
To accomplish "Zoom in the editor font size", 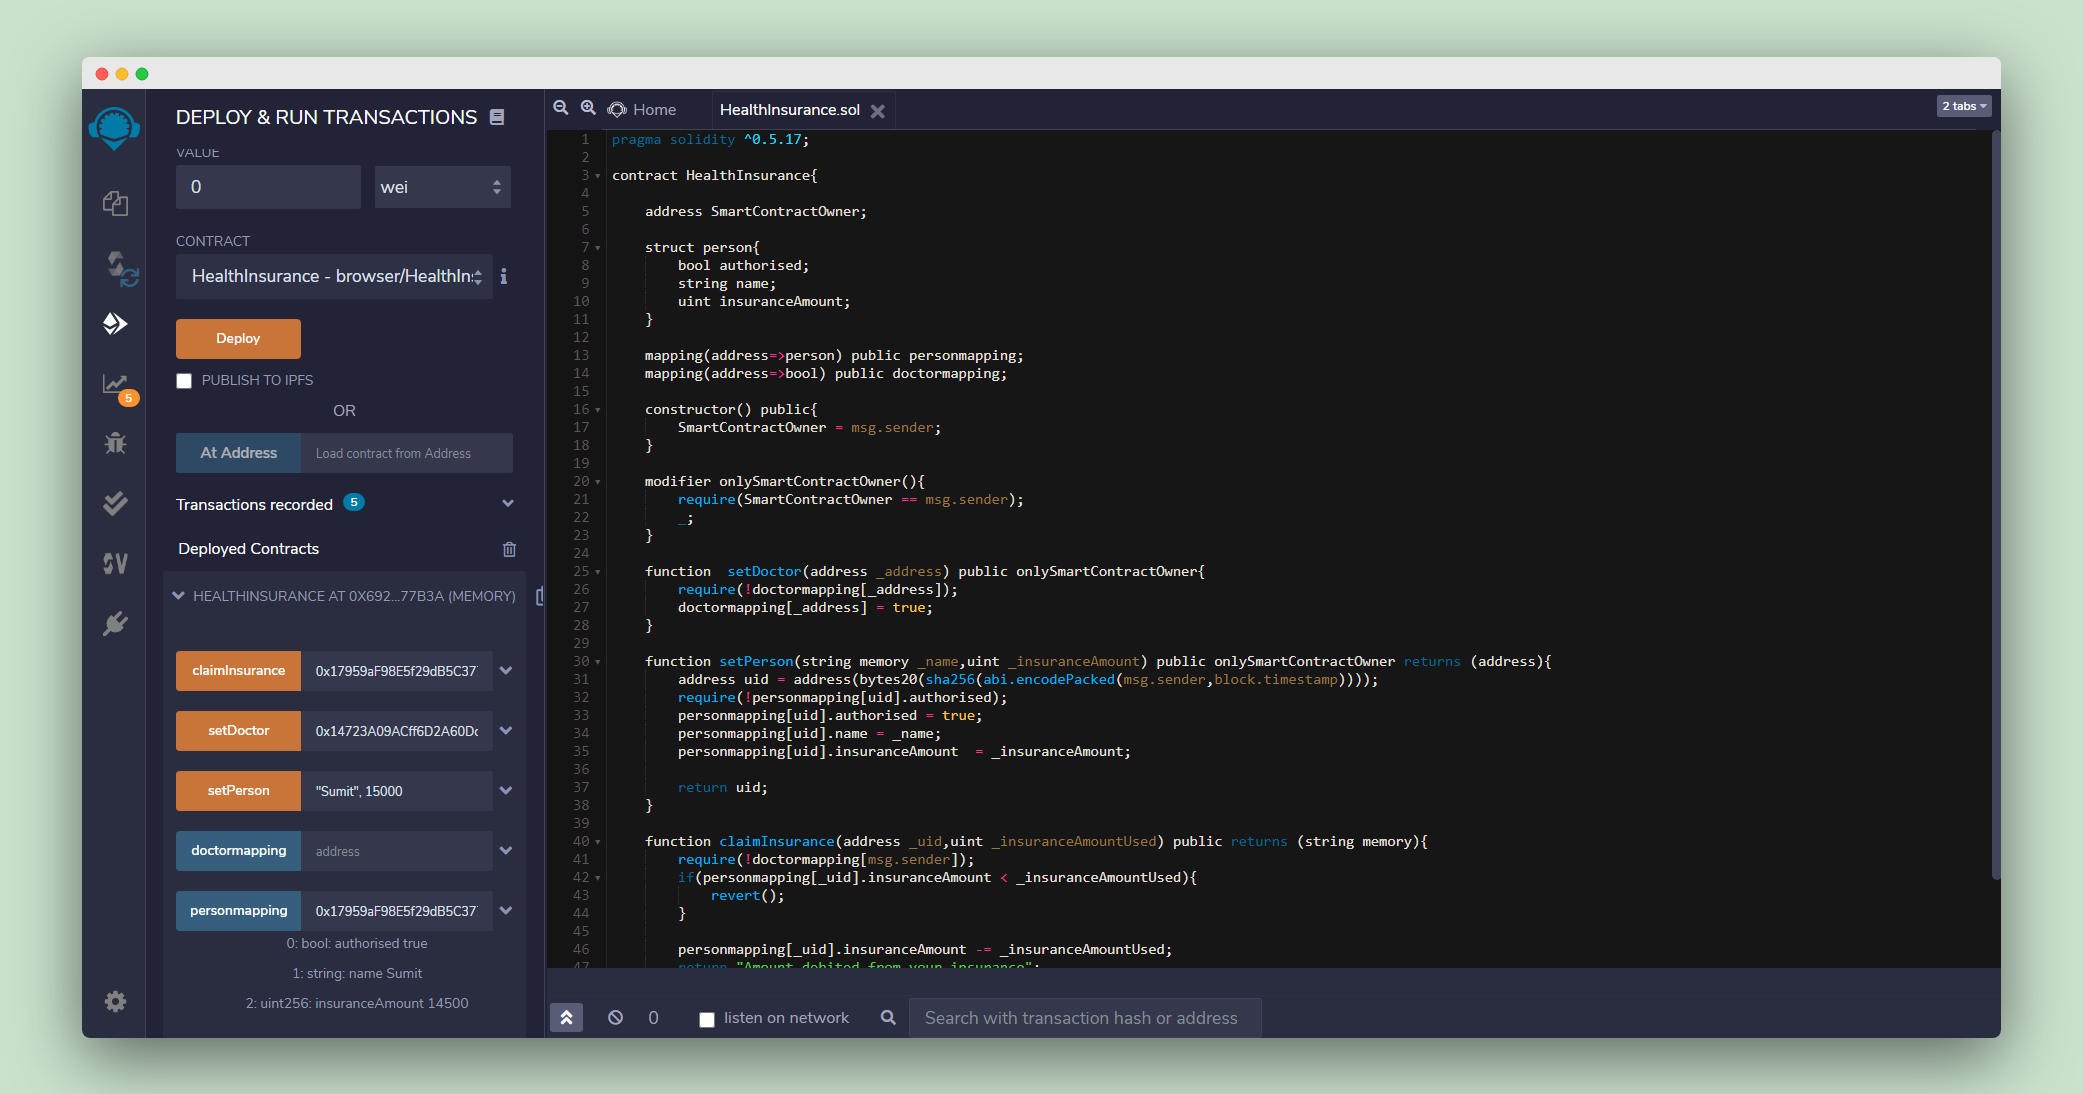I will point(588,108).
